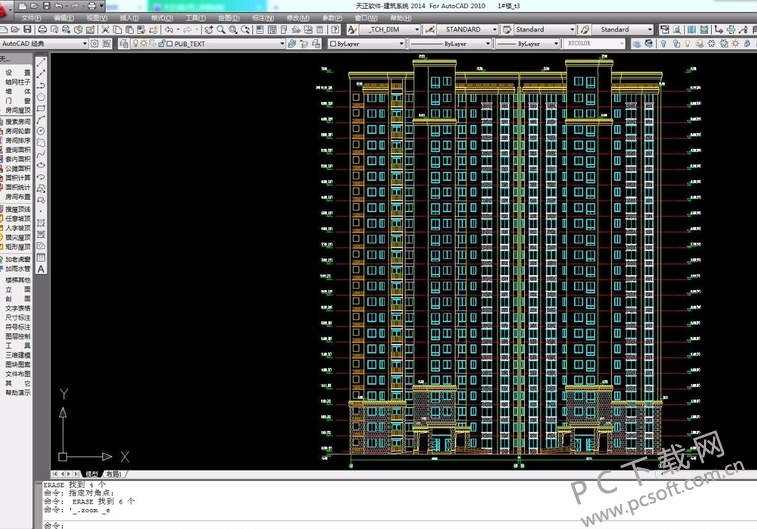Image resolution: width=757 pixels, height=529 pixels.
Task: Open the 尺寸标注 section in the side panel
Action: click(x=17, y=318)
